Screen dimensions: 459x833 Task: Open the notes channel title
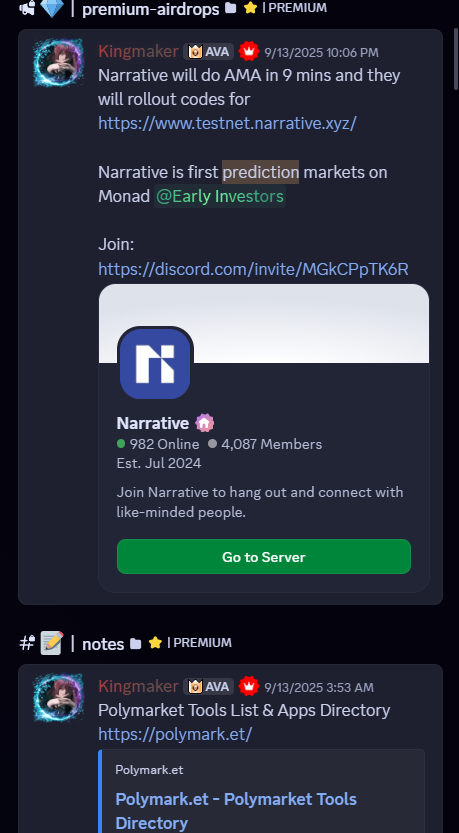(x=103, y=644)
